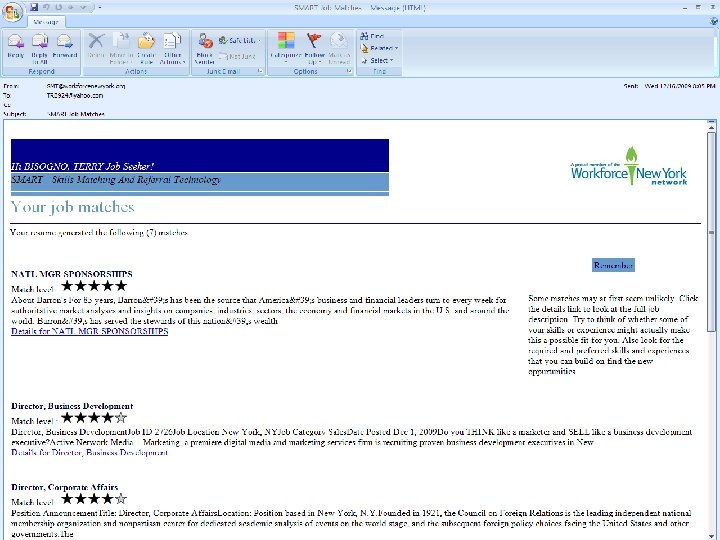Click sender address in From field

click(x=86, y=86)
